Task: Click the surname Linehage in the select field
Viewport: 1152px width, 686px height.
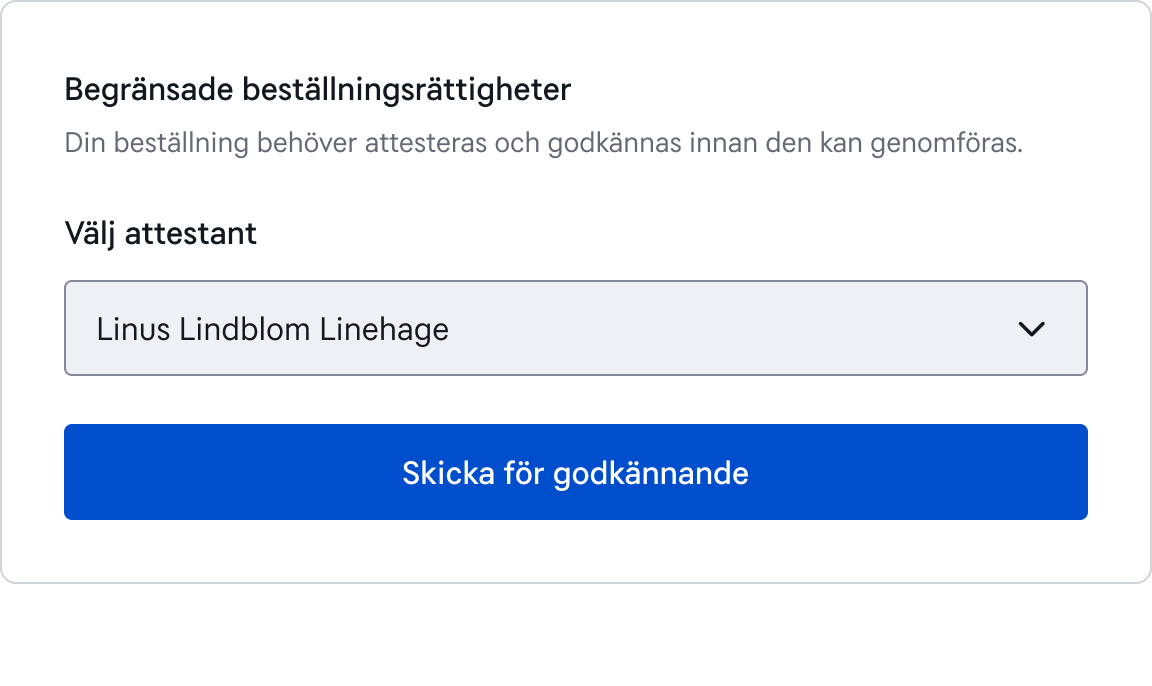Action: tap(384, 331)
